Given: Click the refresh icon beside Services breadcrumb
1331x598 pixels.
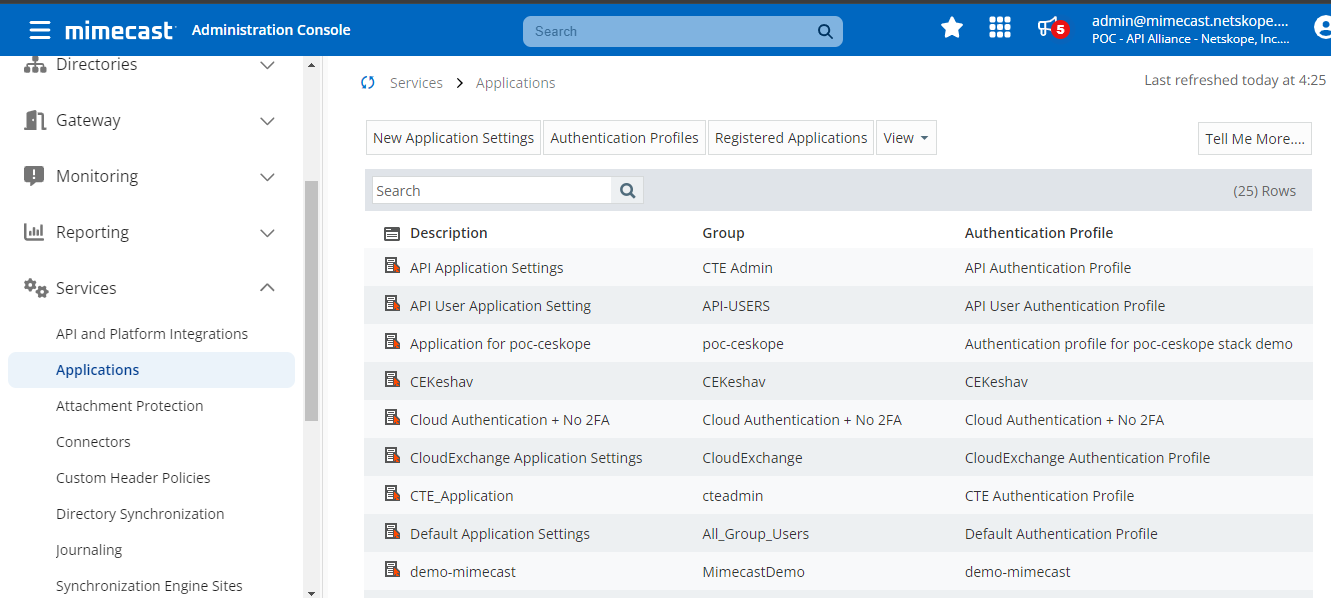Looking at the screenshot, I should (368, 83).
